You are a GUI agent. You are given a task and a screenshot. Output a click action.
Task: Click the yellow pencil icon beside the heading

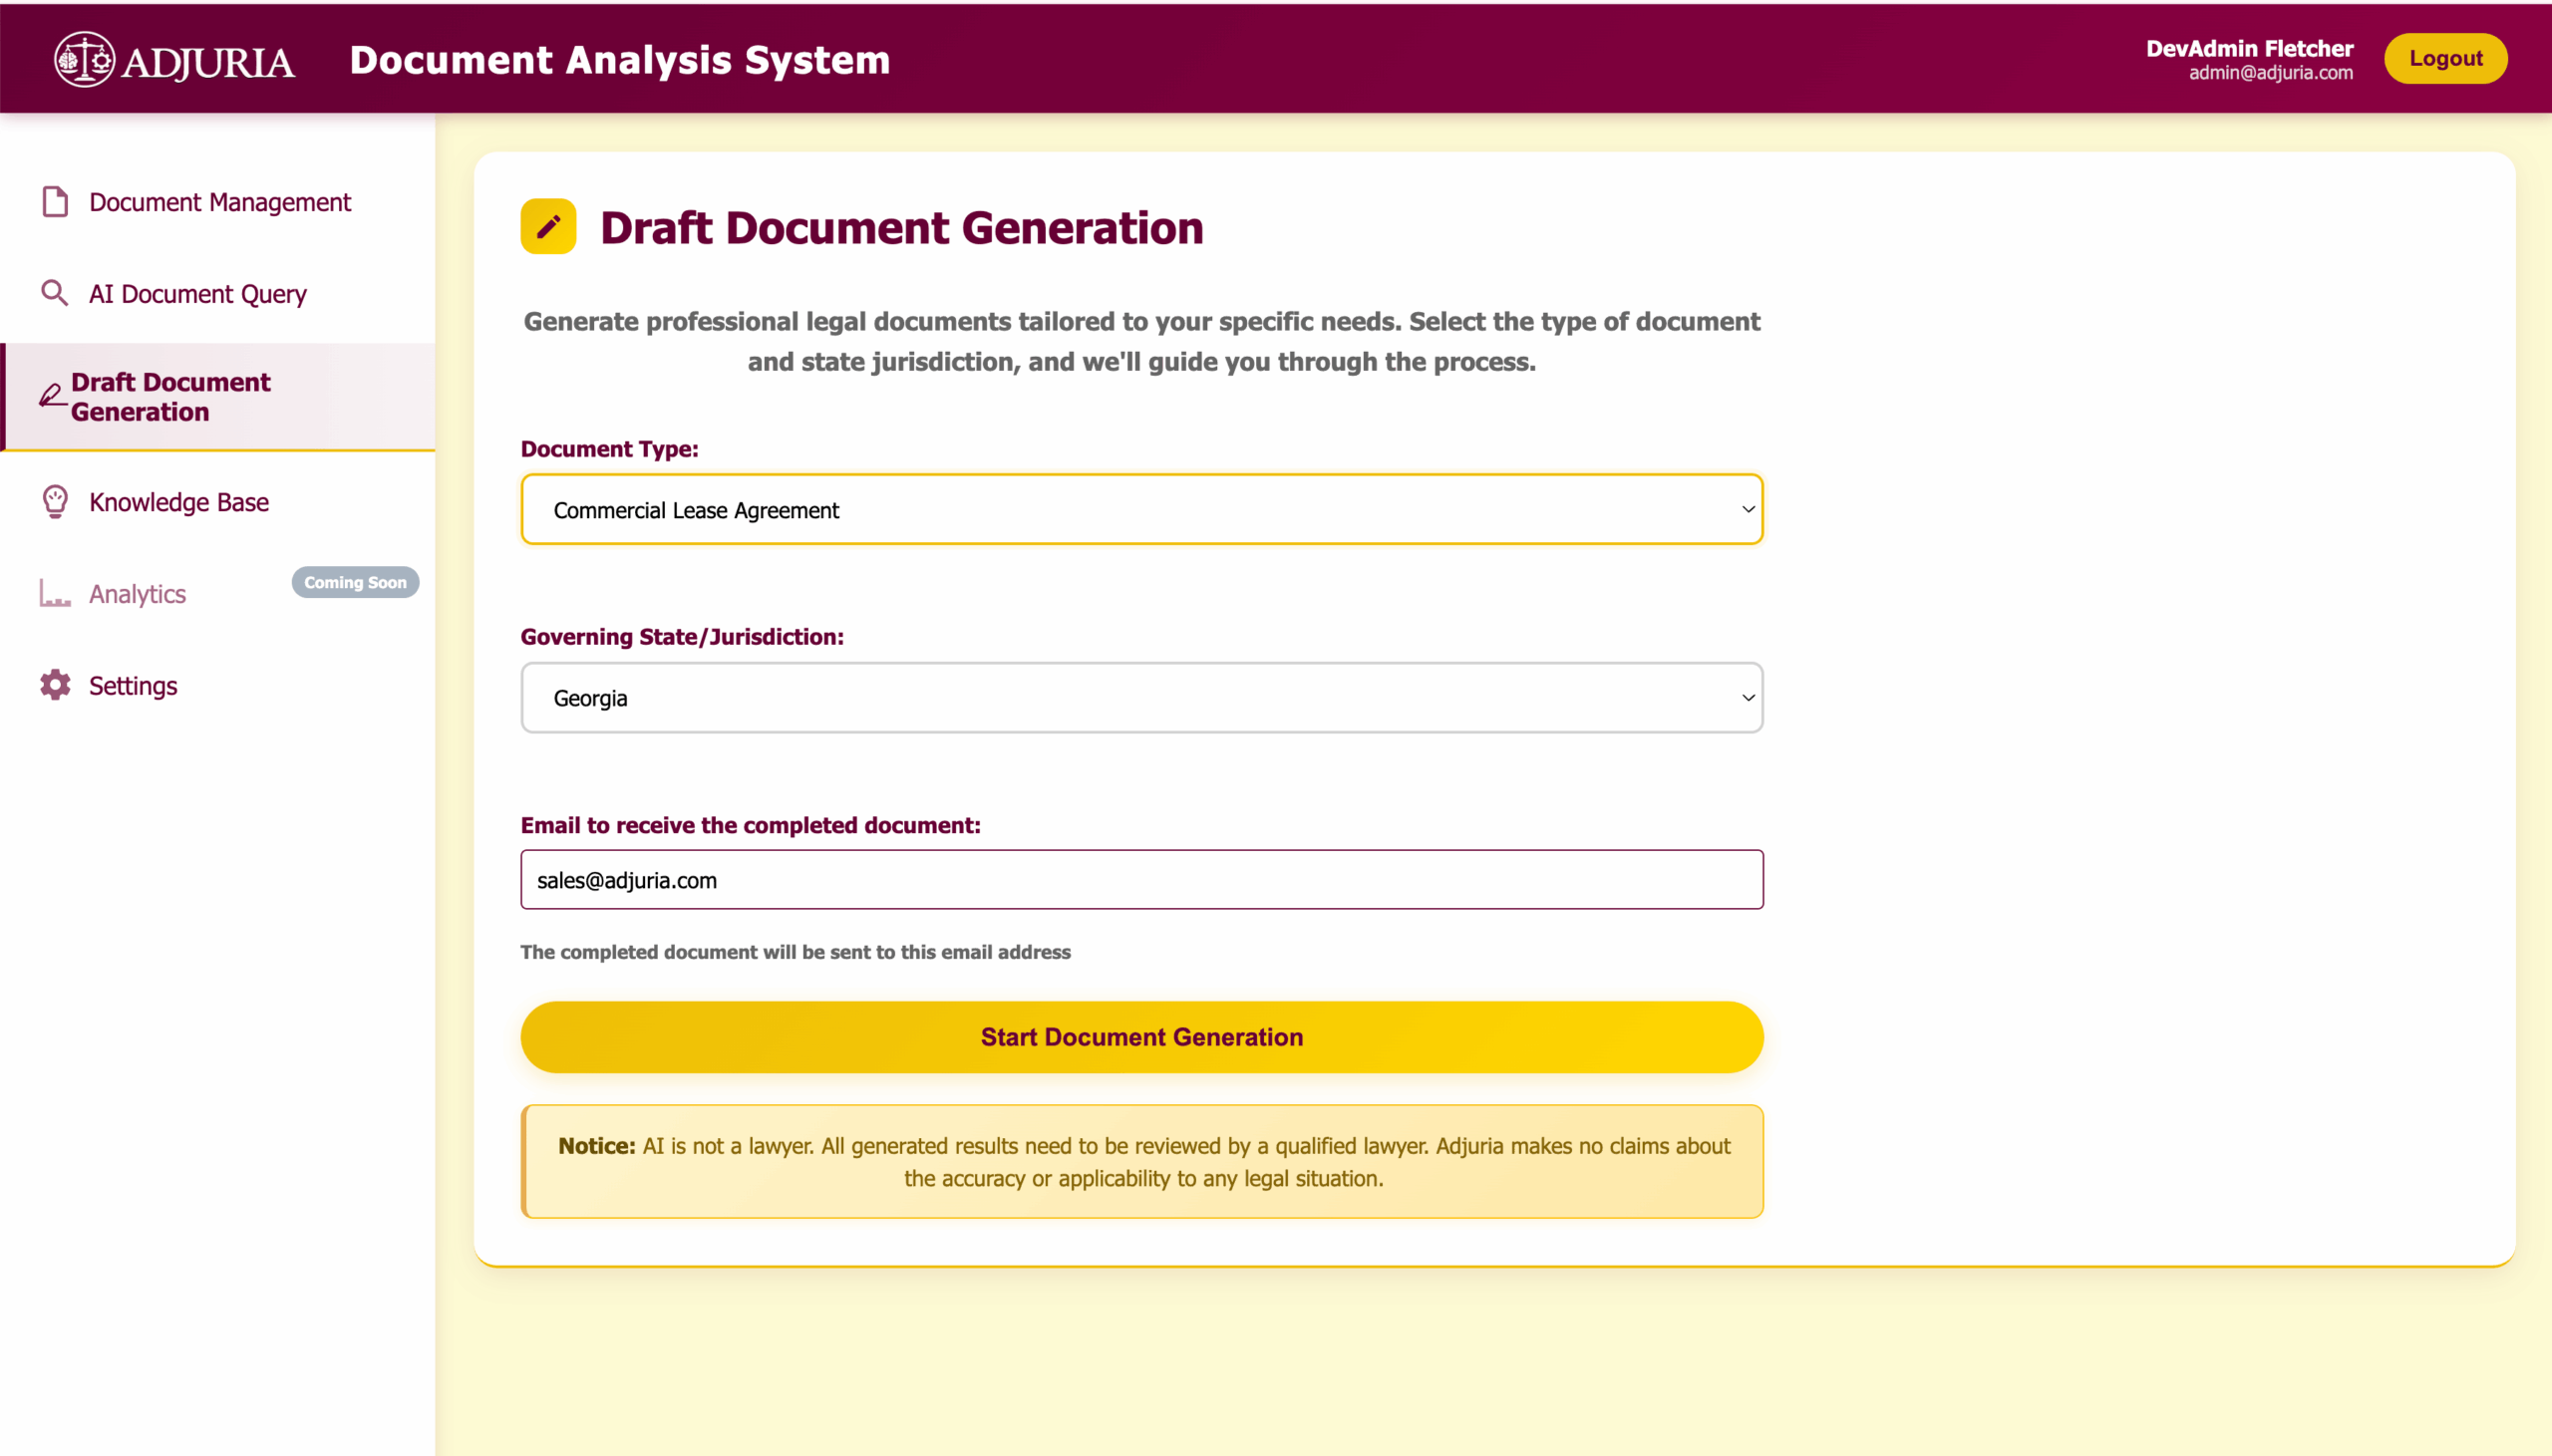pos(548,225)
